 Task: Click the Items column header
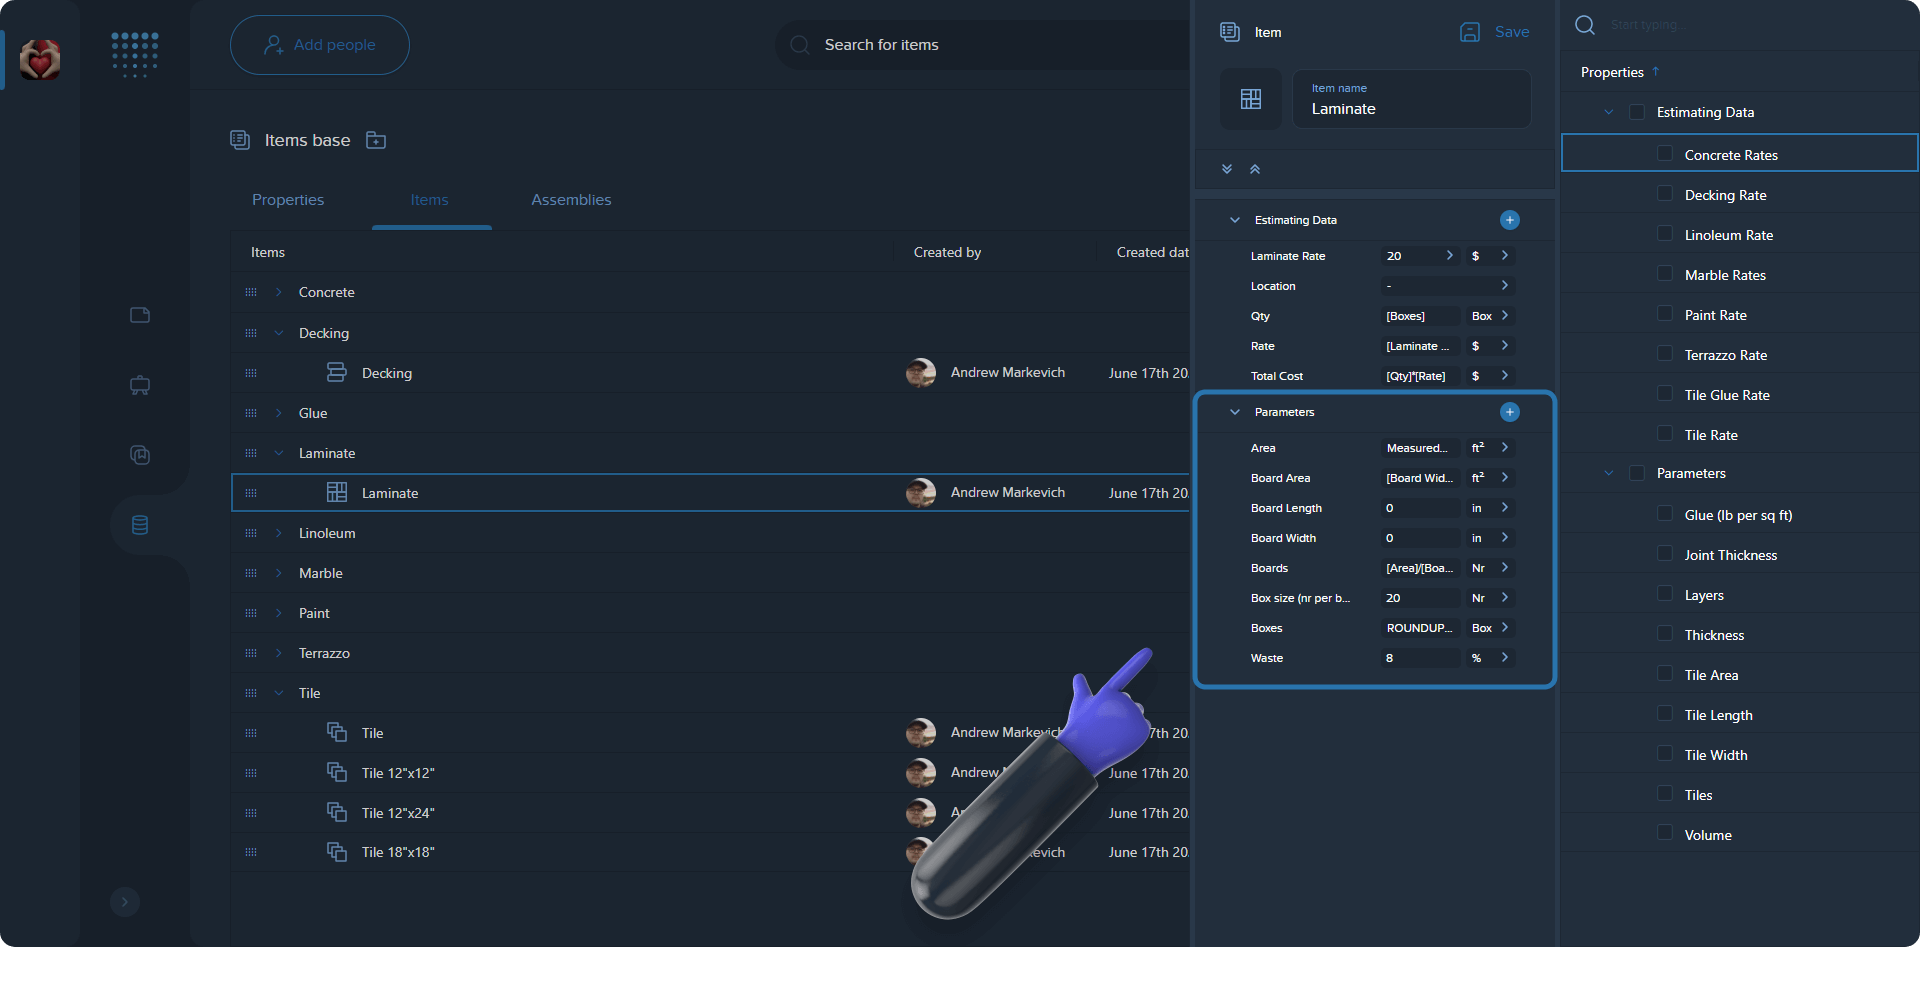tap(268, 252)
